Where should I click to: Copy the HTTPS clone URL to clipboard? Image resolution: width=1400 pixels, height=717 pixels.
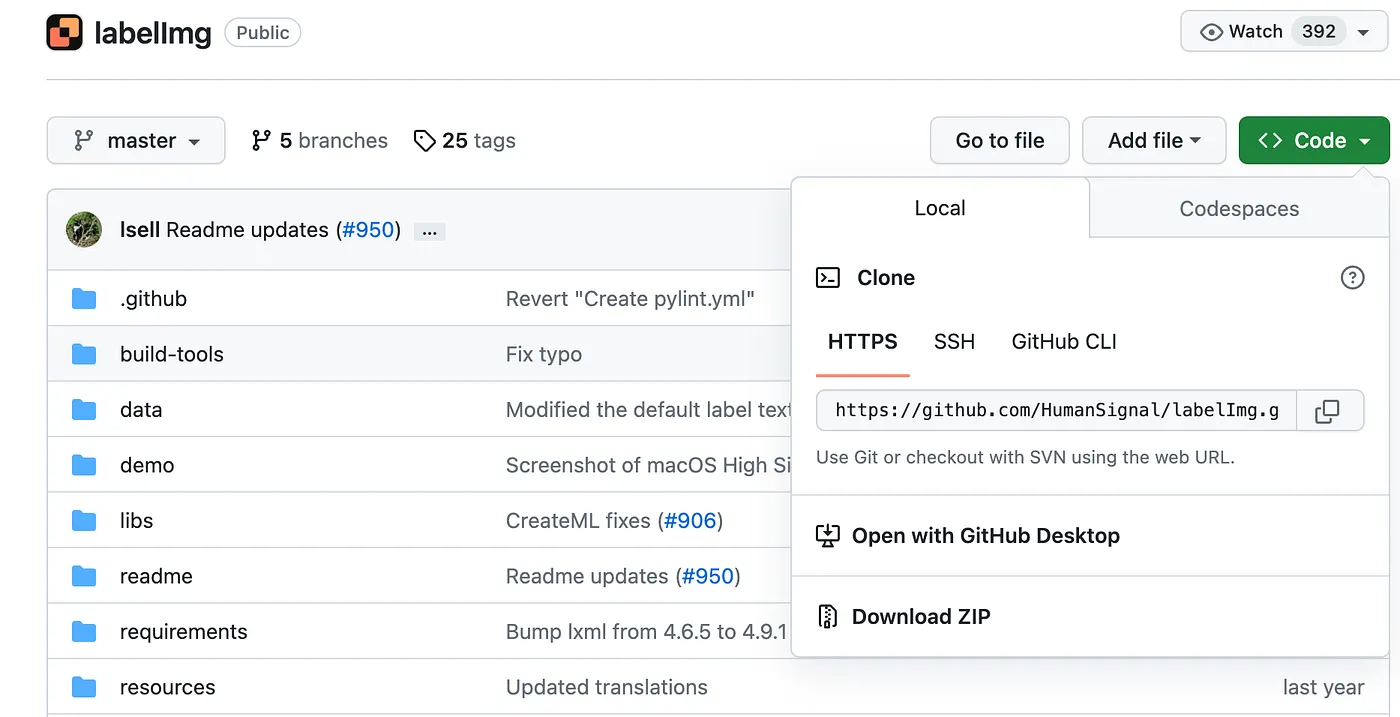coord(1327,411)
